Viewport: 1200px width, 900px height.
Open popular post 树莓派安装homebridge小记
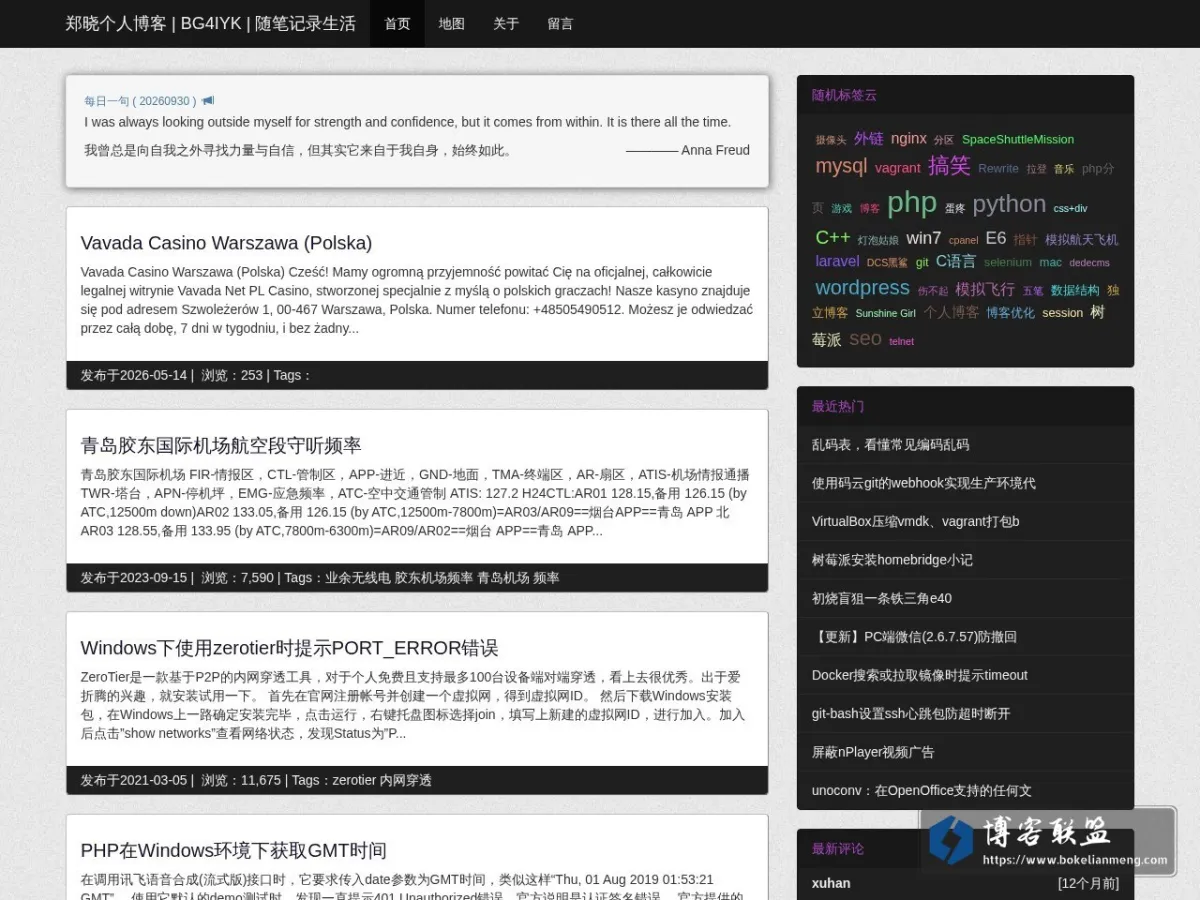(x=892, y=560)
